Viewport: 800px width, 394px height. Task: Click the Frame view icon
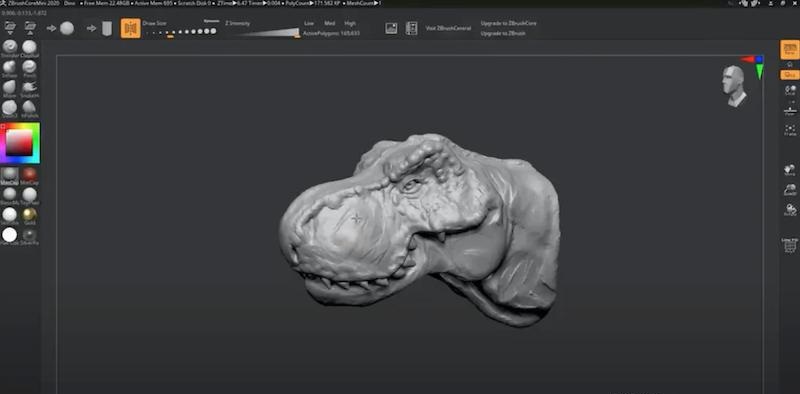pos(790,130)
